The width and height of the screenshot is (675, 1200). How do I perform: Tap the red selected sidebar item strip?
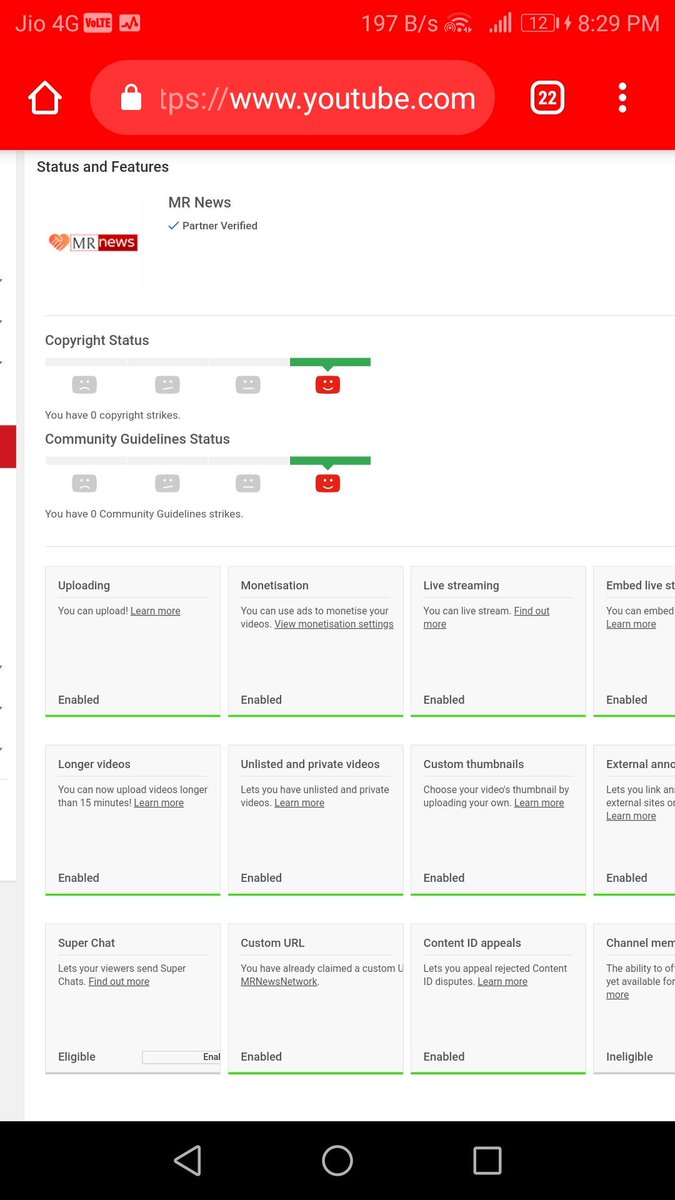[x=8, y=447]
